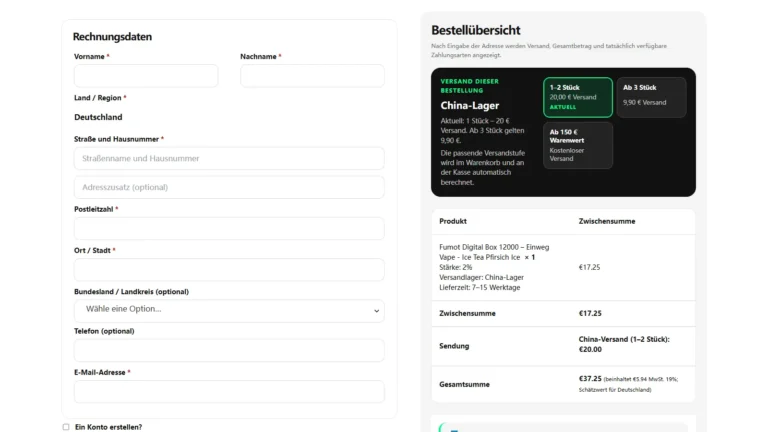Click the 'Rechnungsdaten' heading
Screen dimensions: 768x432
point(112,37)
